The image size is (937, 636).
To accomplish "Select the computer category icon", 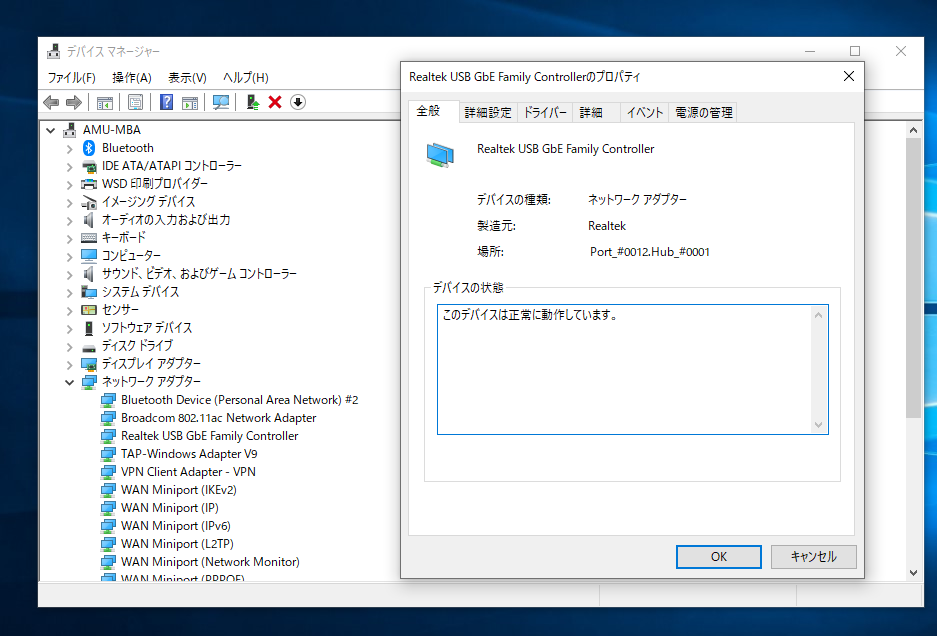I will (x=89, y=256).
